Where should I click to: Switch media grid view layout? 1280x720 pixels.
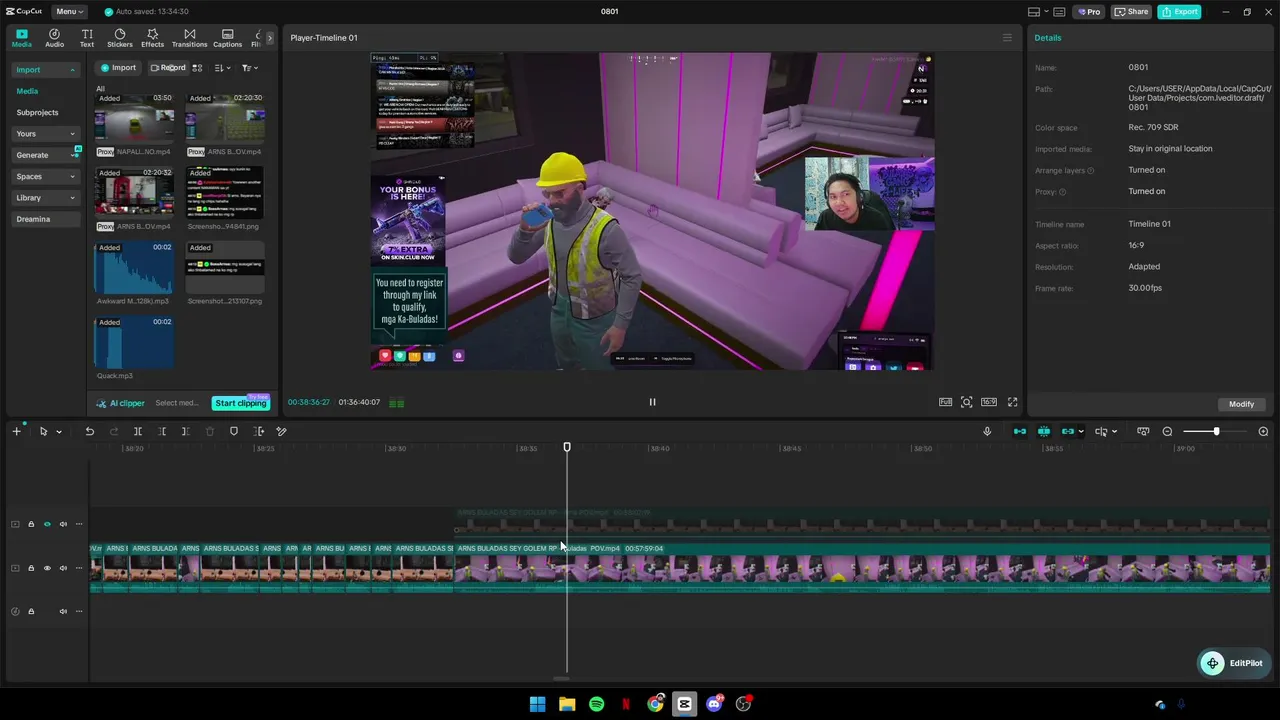click(198, 68)
